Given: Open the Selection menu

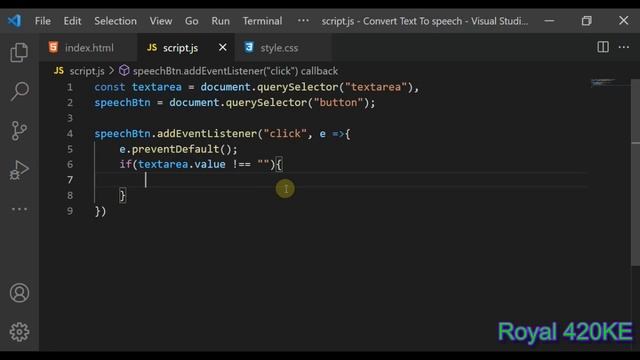Looking at the screenshot, I should [x=116, y=21].
